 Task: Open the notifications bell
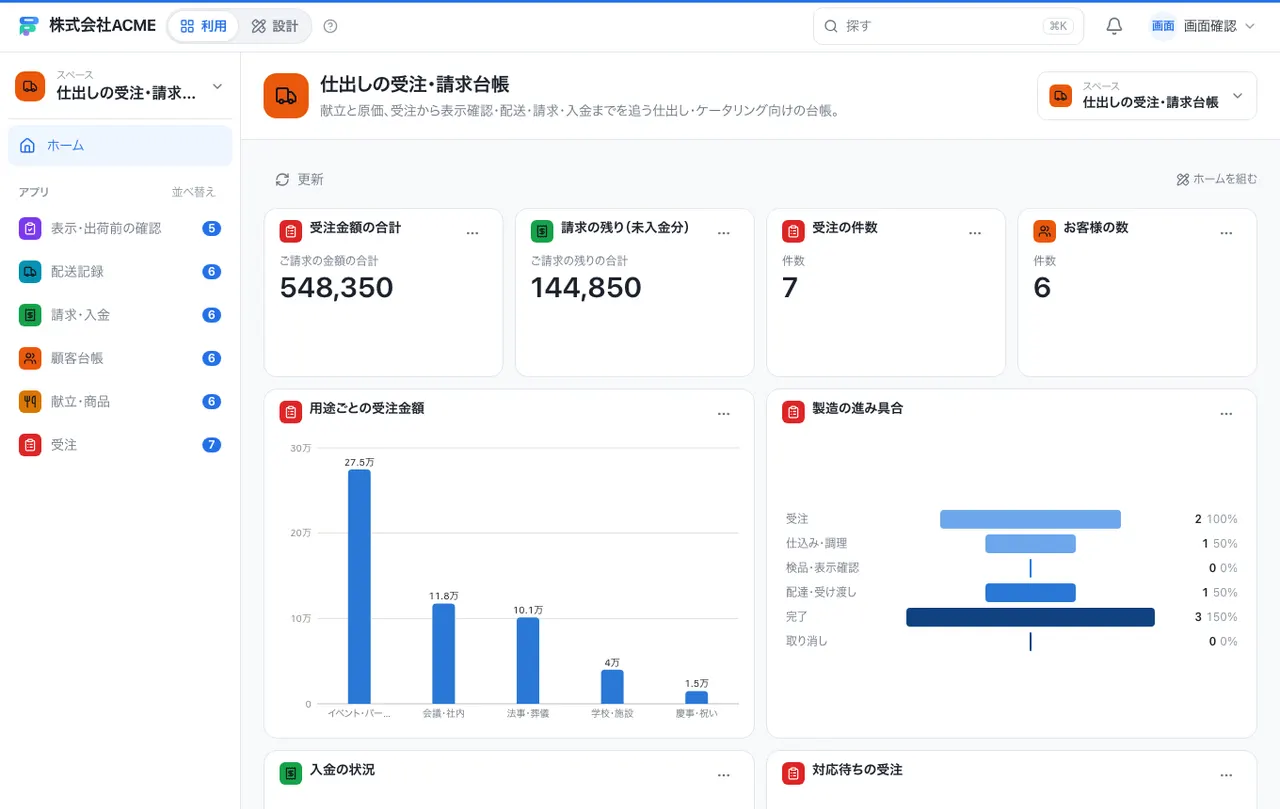click(1114, 26)
